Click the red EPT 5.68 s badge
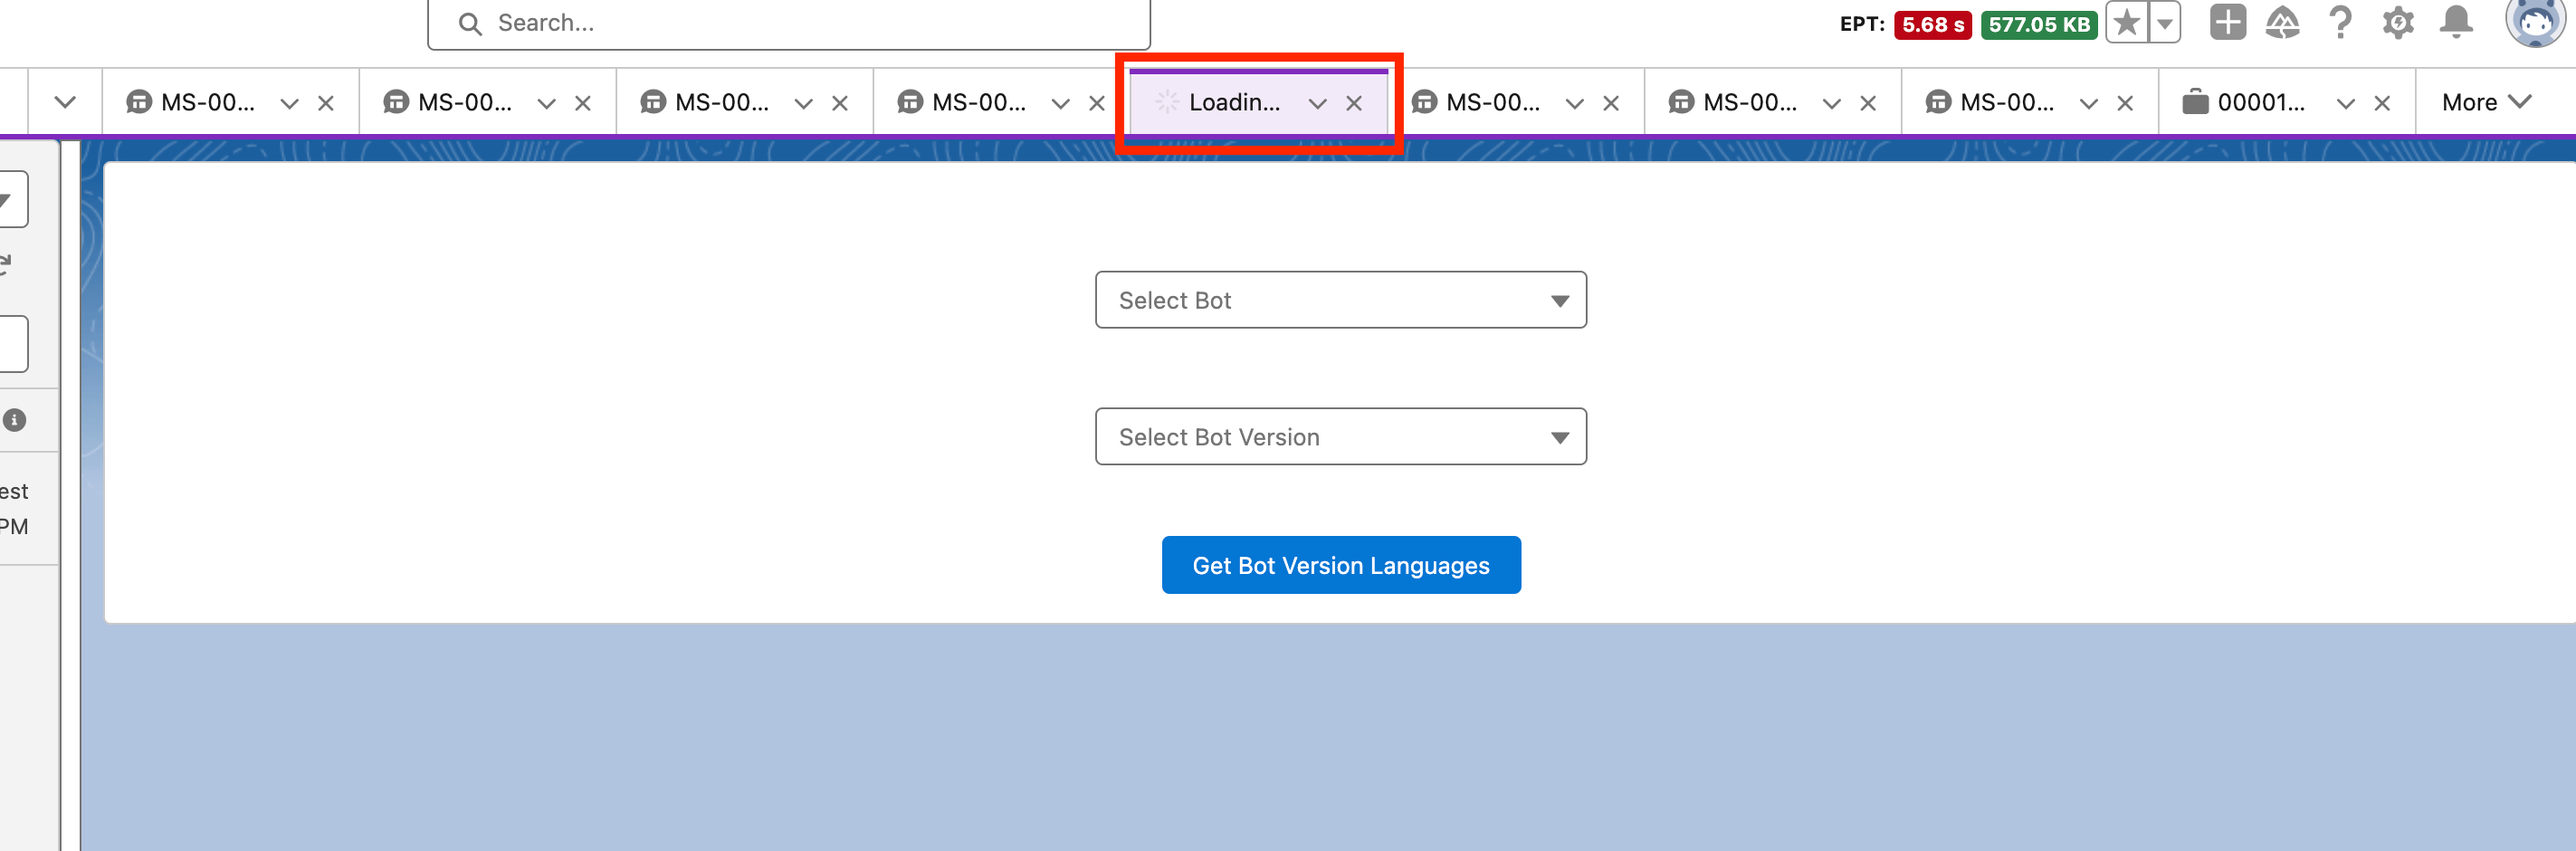The image size is (2576, 851). tap(1932, 24)
